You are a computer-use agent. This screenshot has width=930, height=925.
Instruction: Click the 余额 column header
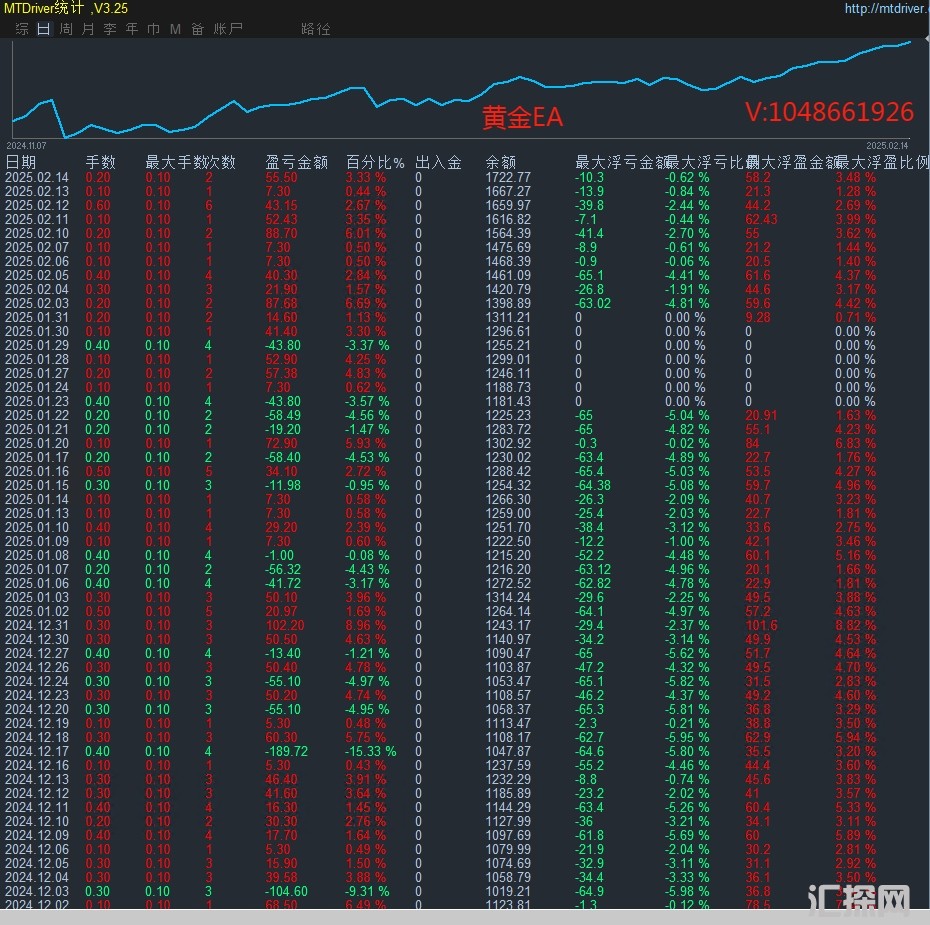(501, 162)
